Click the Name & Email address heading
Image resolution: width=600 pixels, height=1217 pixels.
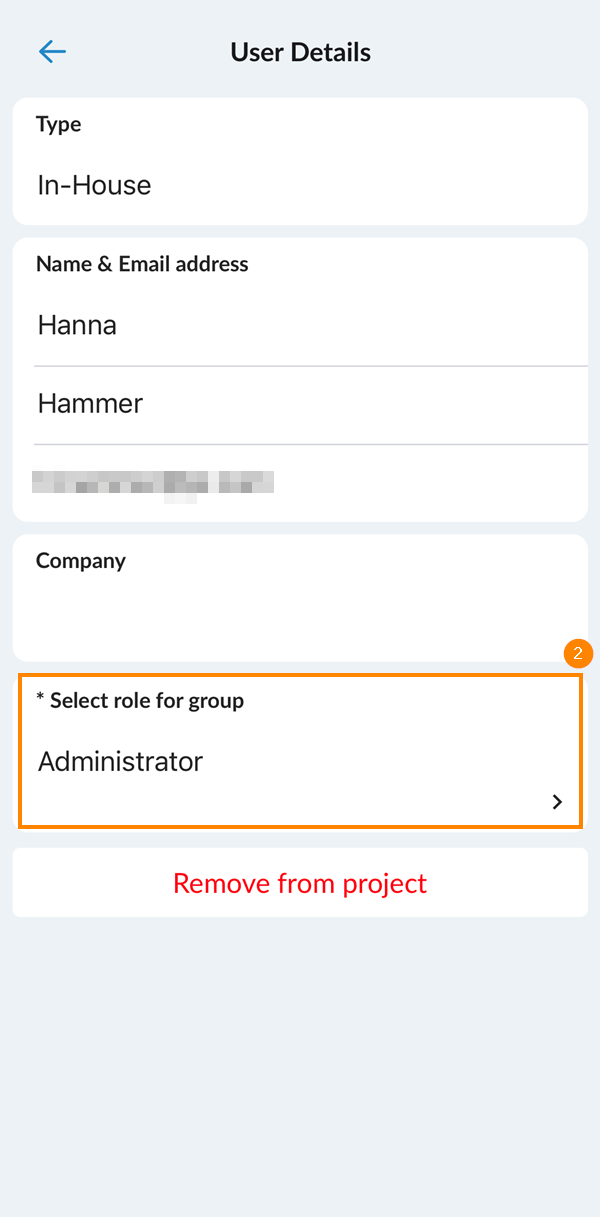coord(142,264)
